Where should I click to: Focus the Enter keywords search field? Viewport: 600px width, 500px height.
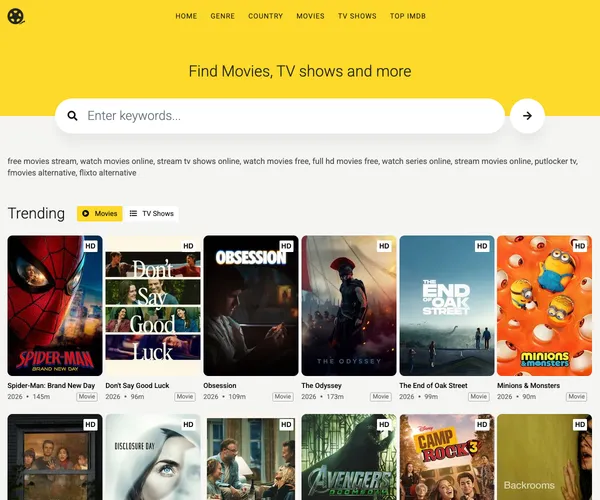(x=280, y=116)
